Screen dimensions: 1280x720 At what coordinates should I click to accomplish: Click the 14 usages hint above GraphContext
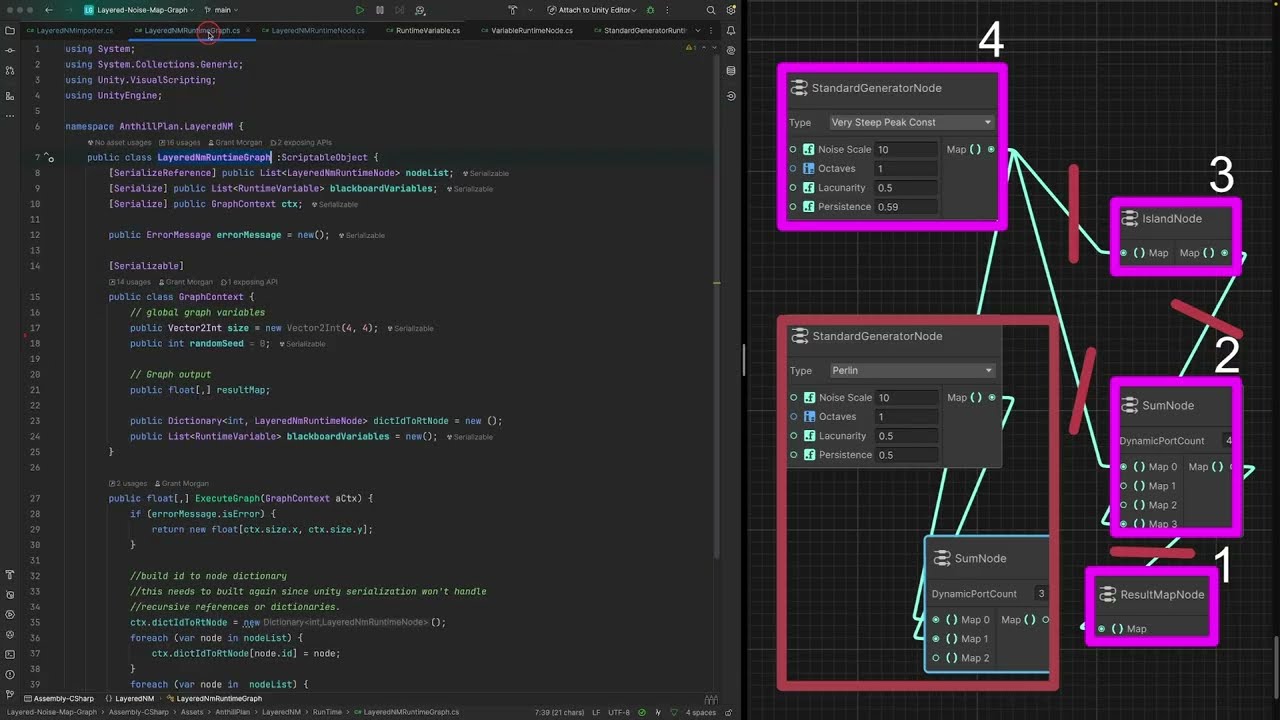(131, 282)
